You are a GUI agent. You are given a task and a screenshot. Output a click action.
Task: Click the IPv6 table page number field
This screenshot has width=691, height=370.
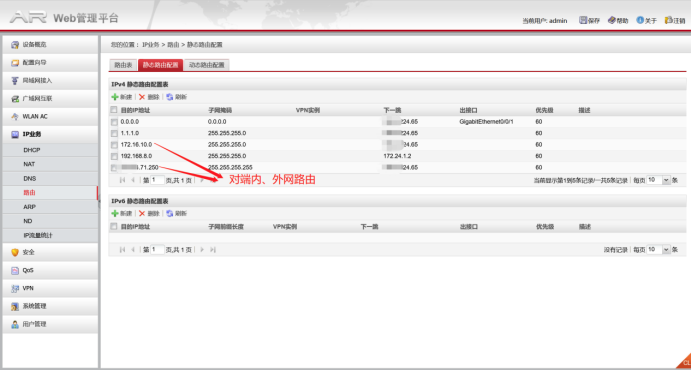pos(157,250)
